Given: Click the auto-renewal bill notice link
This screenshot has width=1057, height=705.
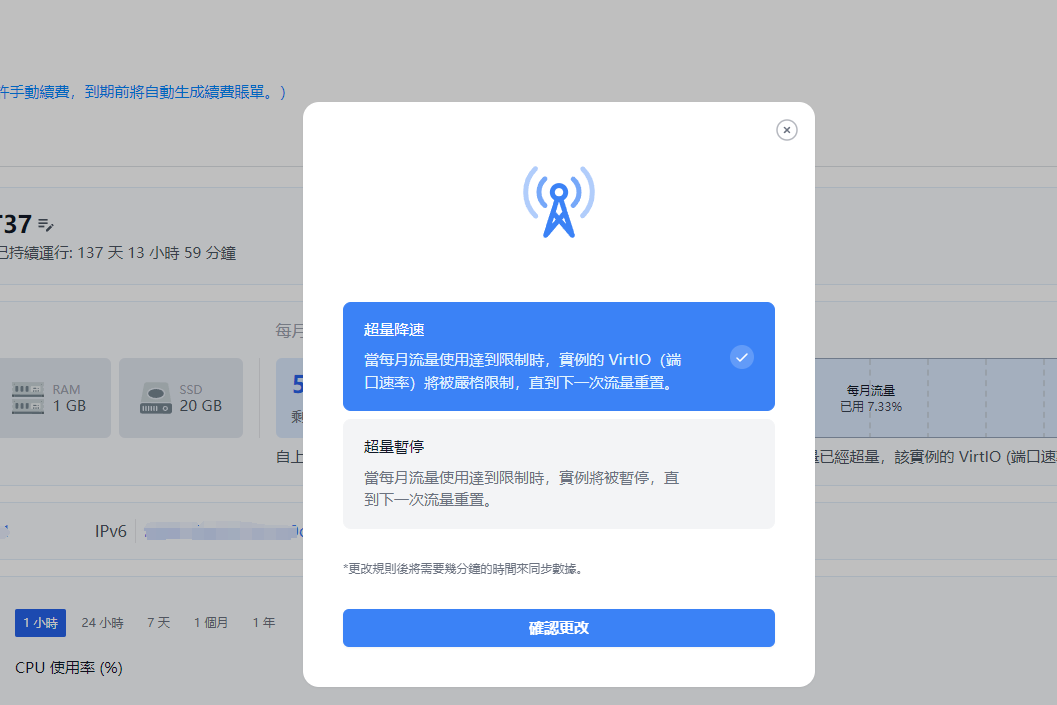Looking at the screenshot, I should (x=142, y=92).
